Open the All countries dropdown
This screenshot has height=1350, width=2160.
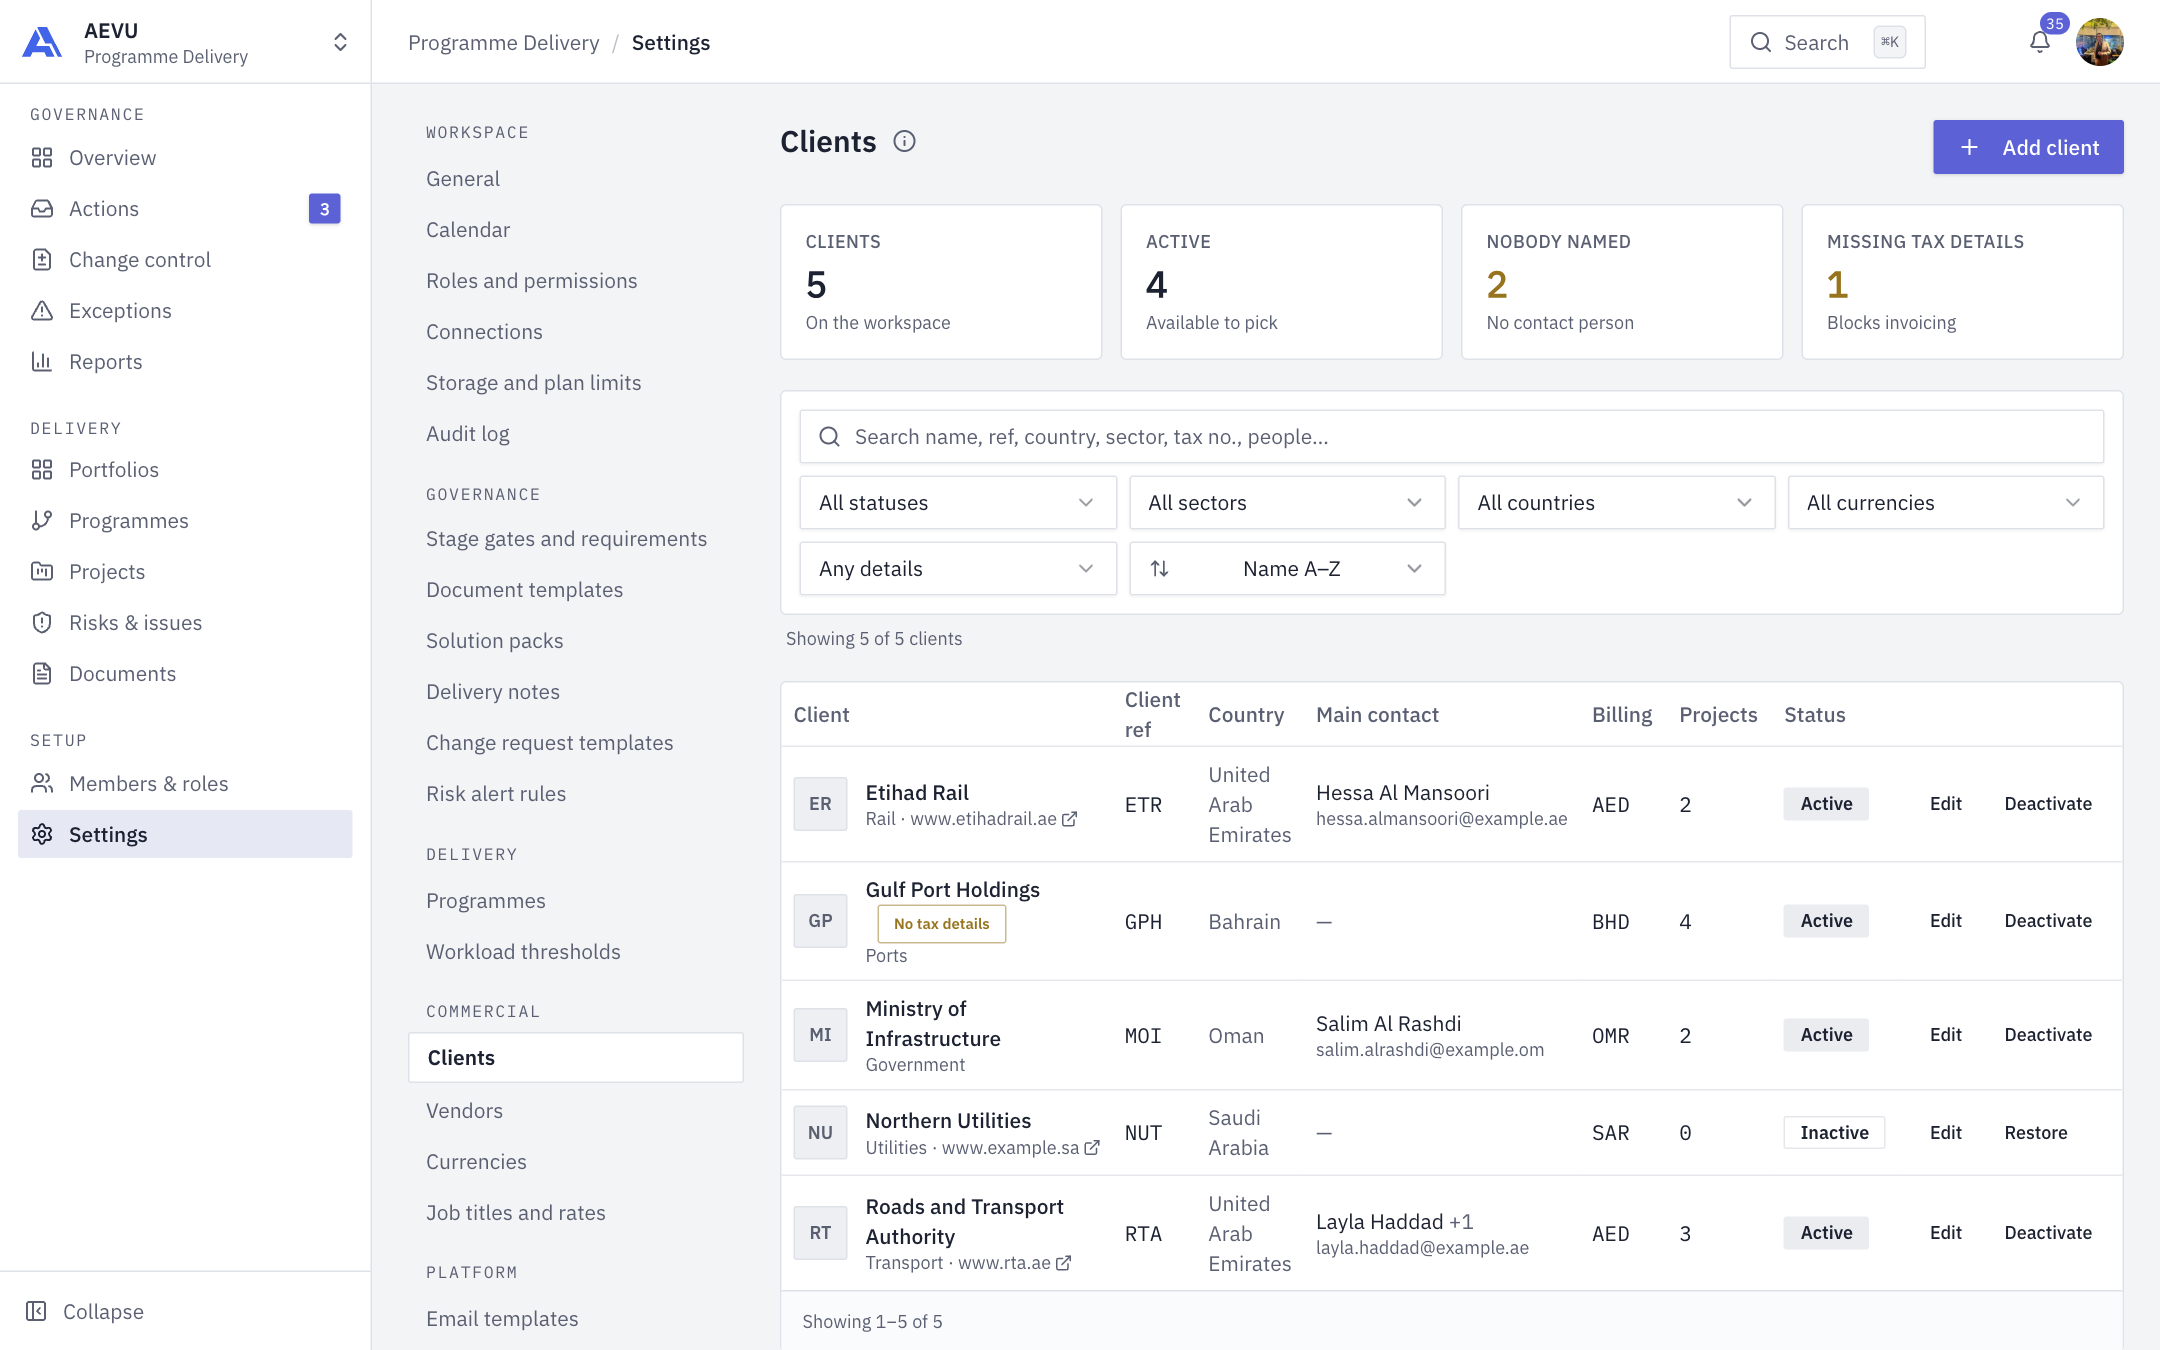click(1616, 503)
